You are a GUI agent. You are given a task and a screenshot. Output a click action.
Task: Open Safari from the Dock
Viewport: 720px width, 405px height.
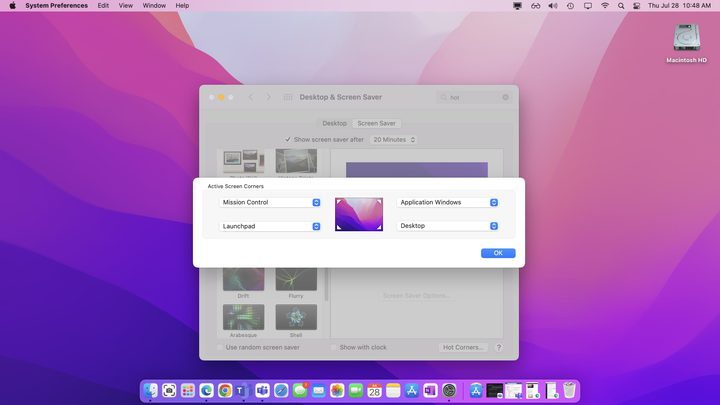[281, 390]
